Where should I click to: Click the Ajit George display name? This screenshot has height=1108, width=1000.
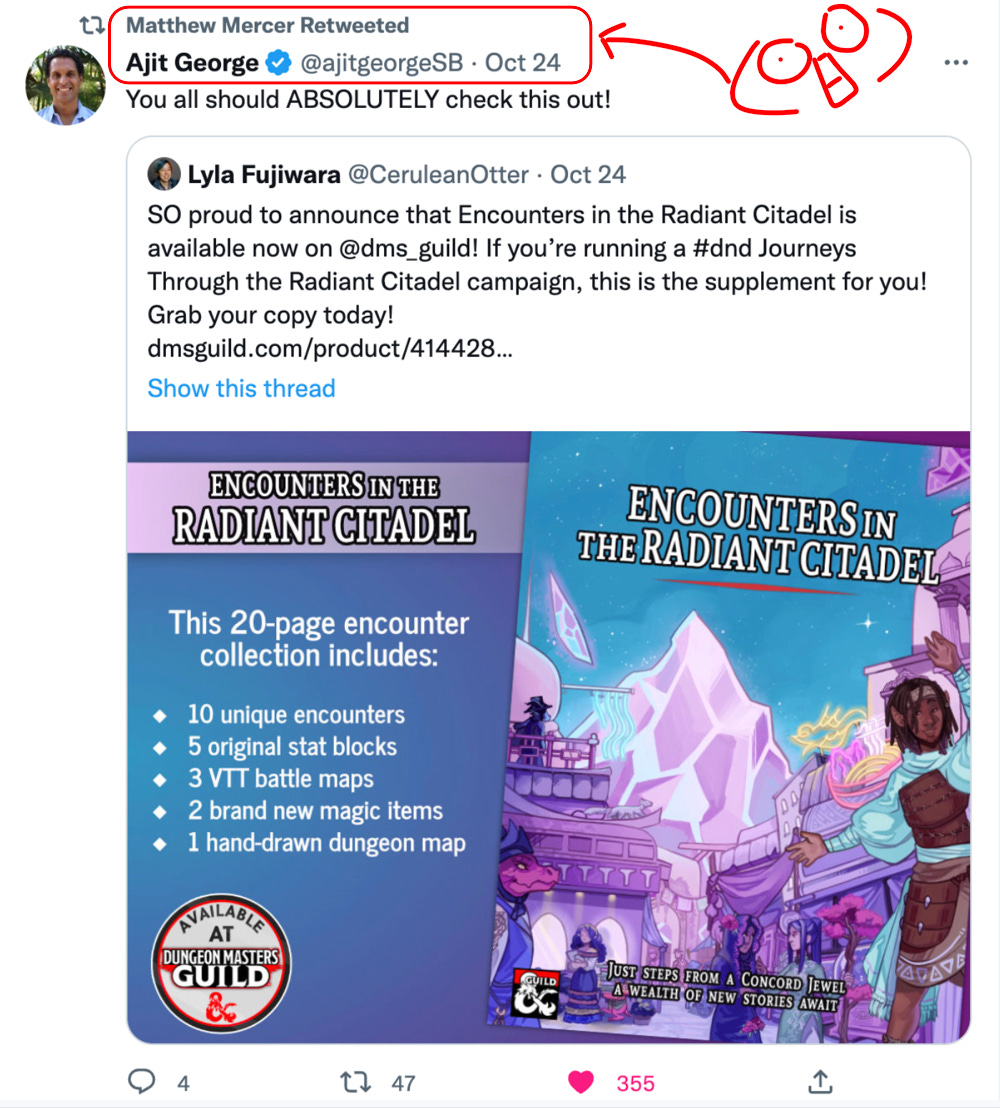pyautogui.click(x=192, y=63)
